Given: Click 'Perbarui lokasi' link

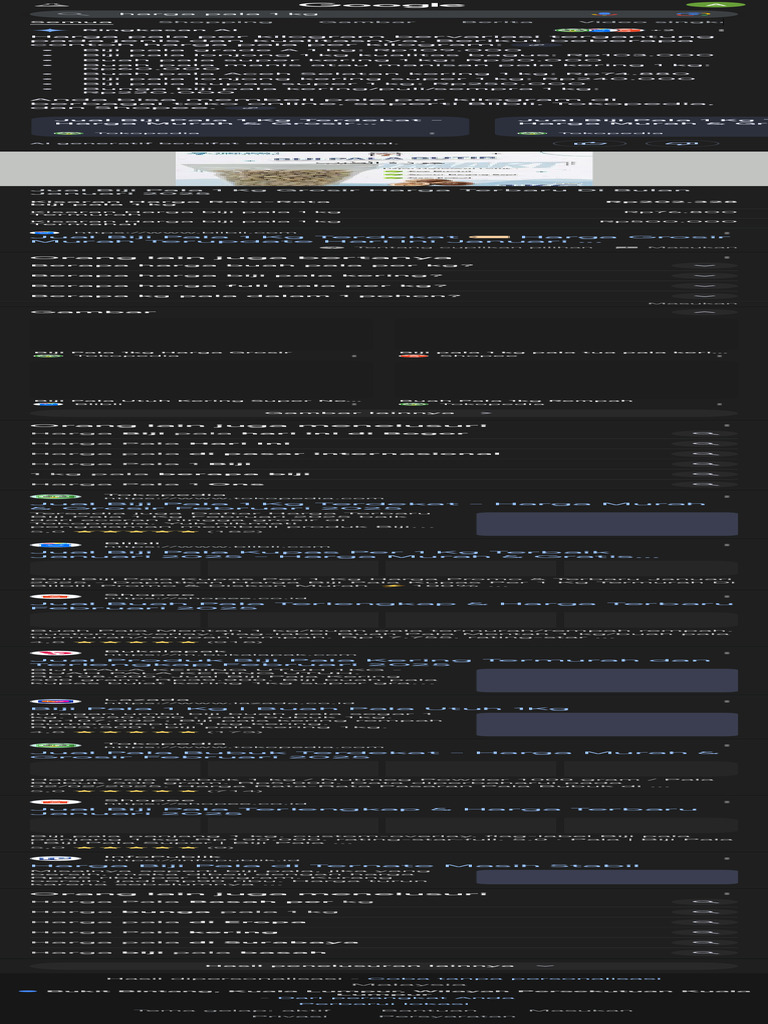Looking at the screenshot, I should (384, 1004).
